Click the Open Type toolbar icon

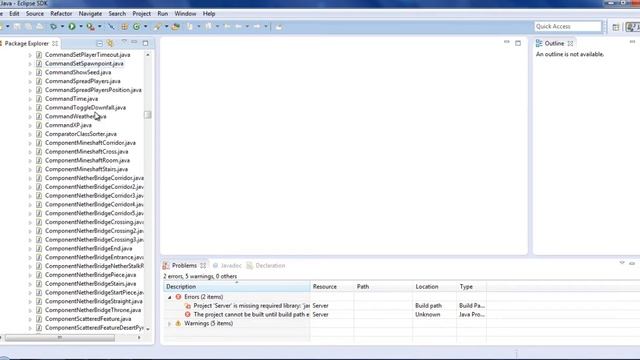(x=157, y=27)
